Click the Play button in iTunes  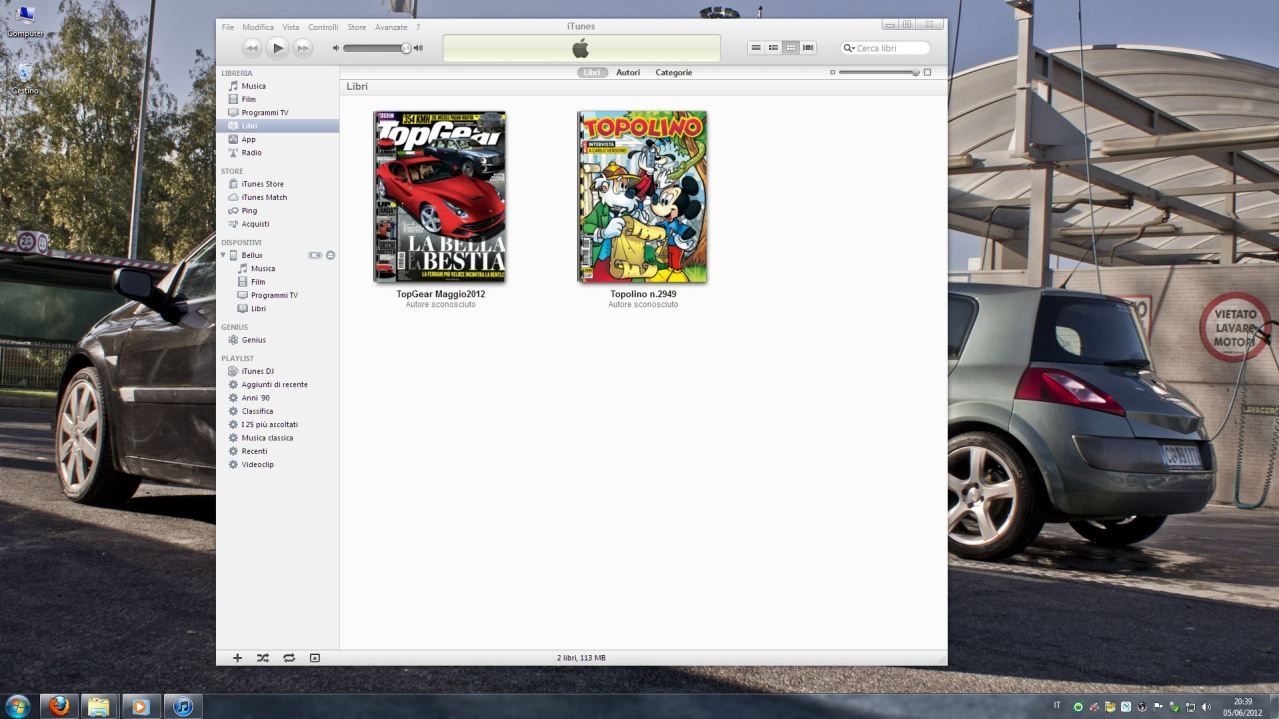[x=278, y=47]
